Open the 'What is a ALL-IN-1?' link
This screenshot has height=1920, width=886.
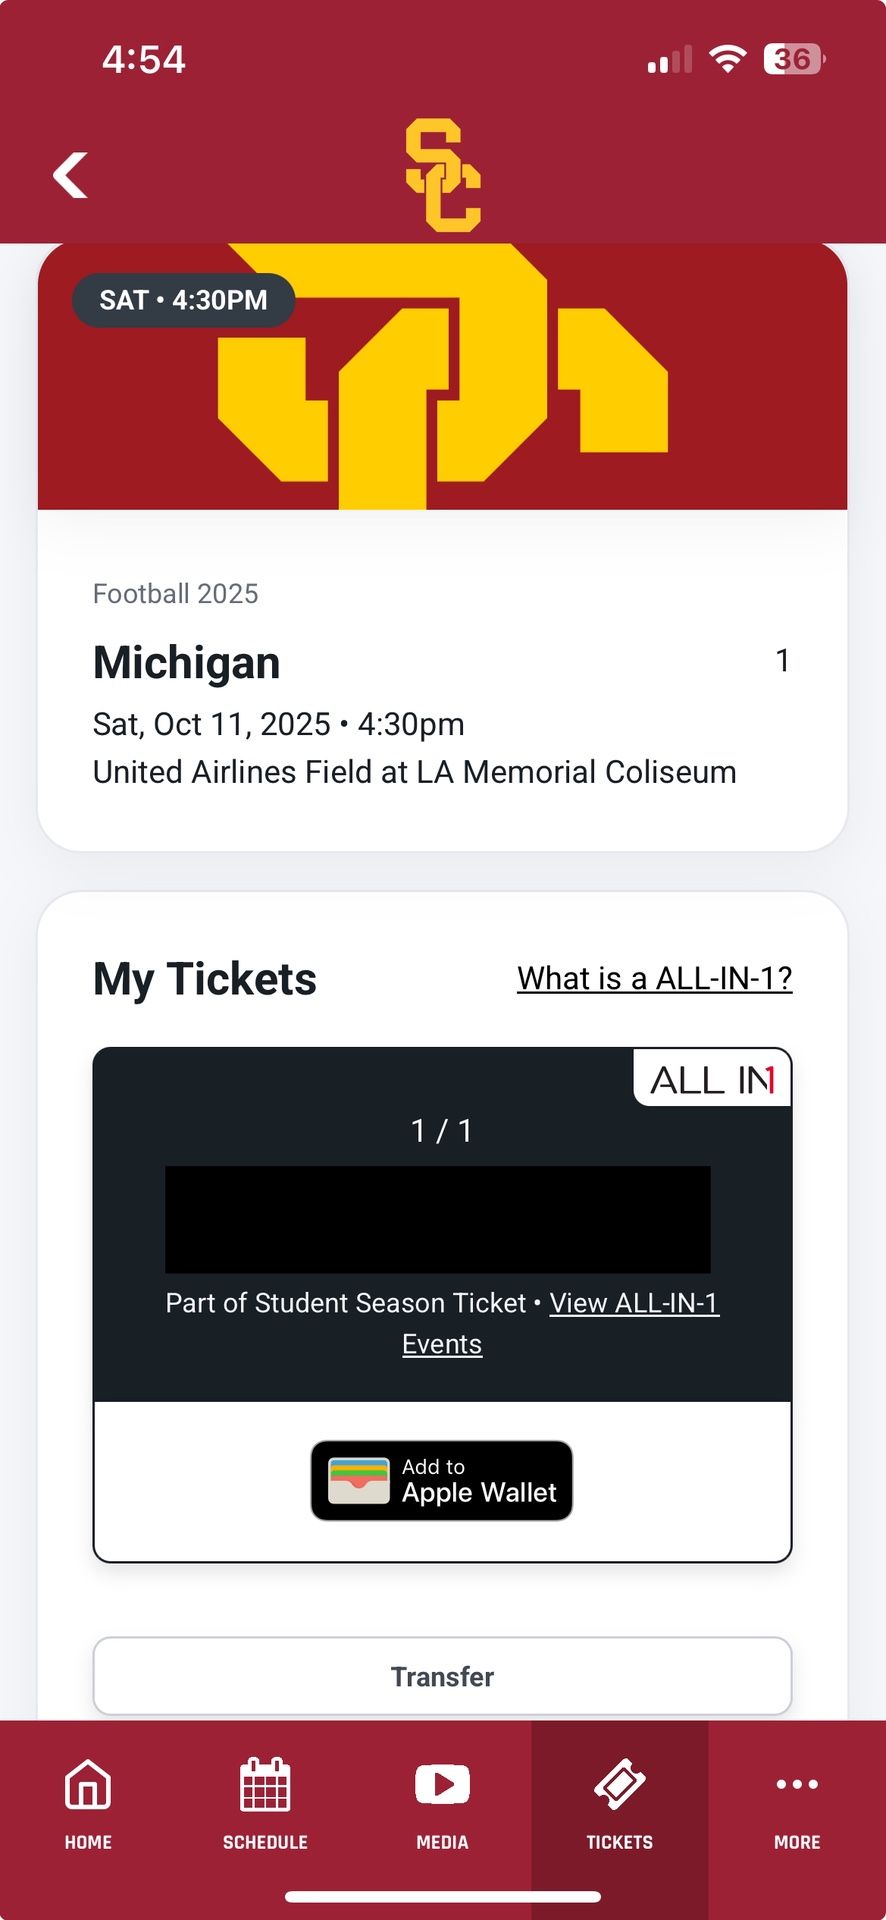click(x=654, y=978)
